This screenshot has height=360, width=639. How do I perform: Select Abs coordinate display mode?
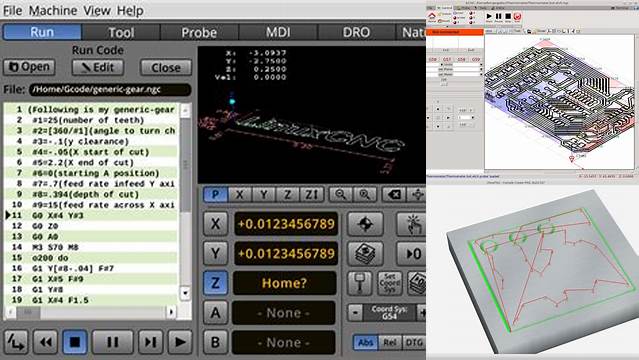click(x=365, y=342)
